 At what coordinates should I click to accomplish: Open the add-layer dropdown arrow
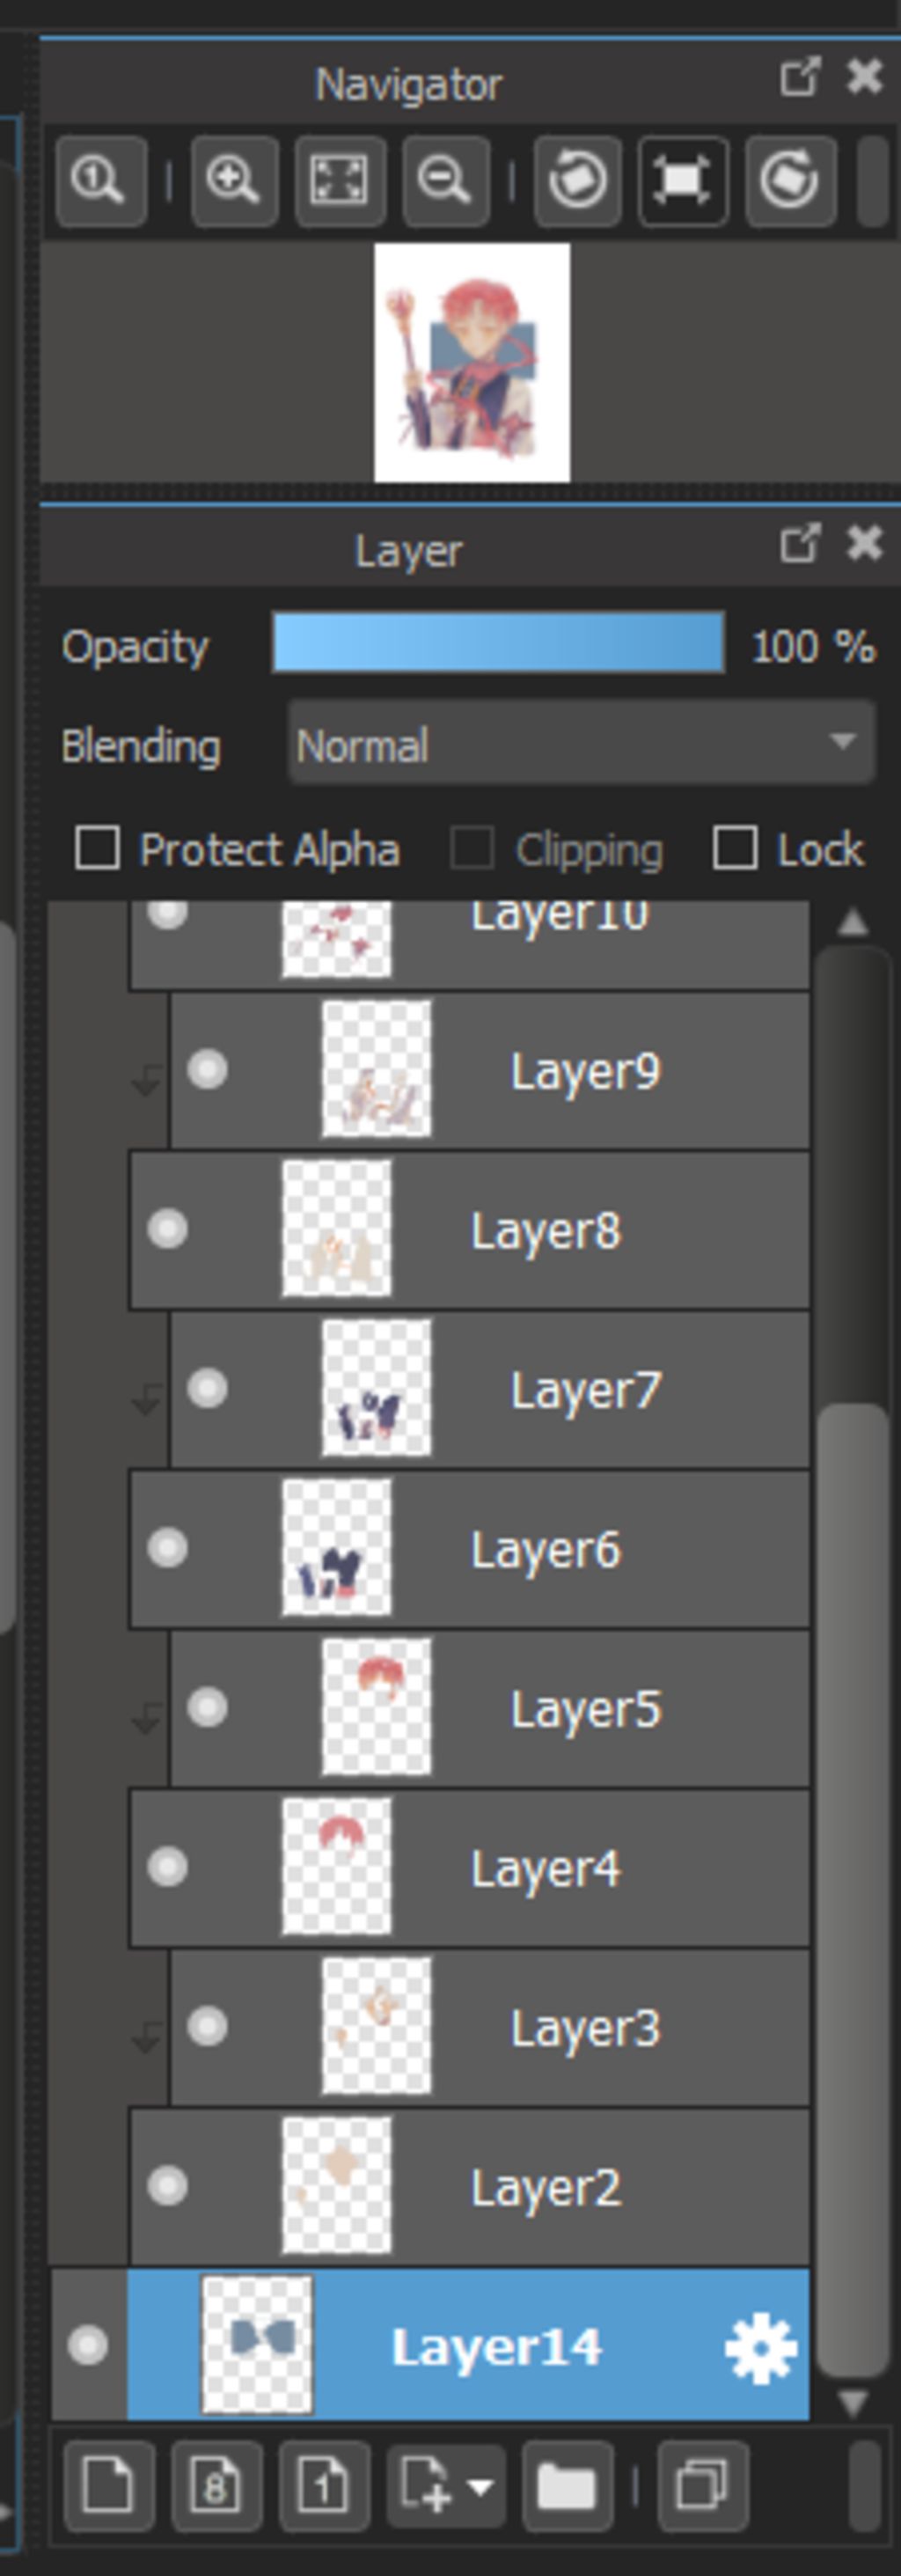pyautogui.click(x=481, y=2487)
